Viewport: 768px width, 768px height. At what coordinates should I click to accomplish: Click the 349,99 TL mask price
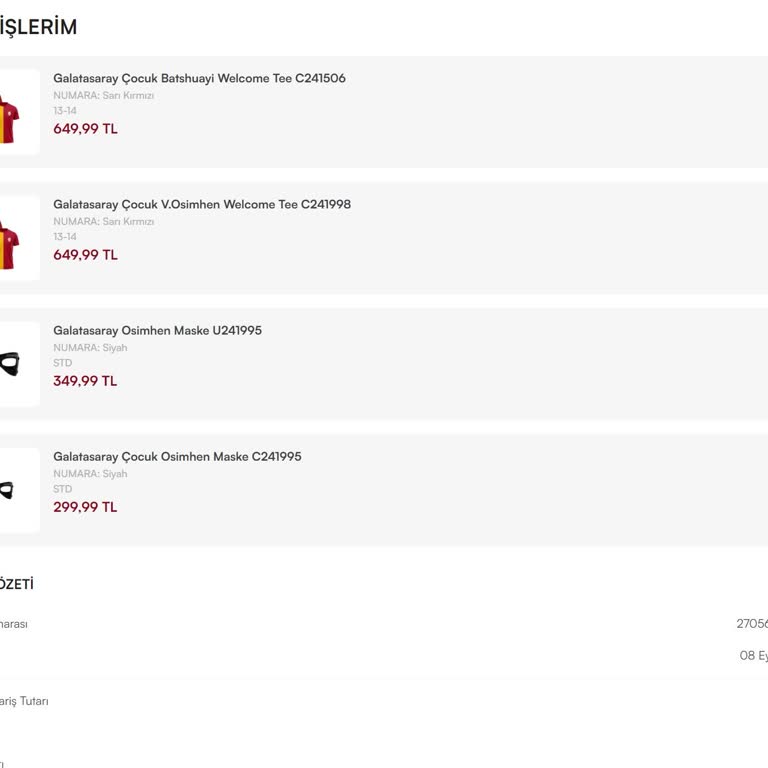tap(85, 381)
